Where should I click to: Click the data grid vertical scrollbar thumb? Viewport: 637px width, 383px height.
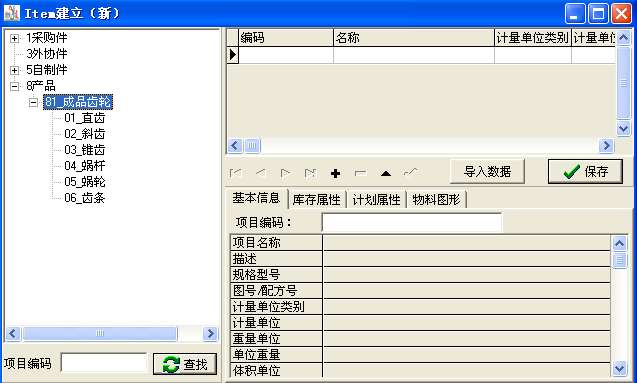pos(623,83)
